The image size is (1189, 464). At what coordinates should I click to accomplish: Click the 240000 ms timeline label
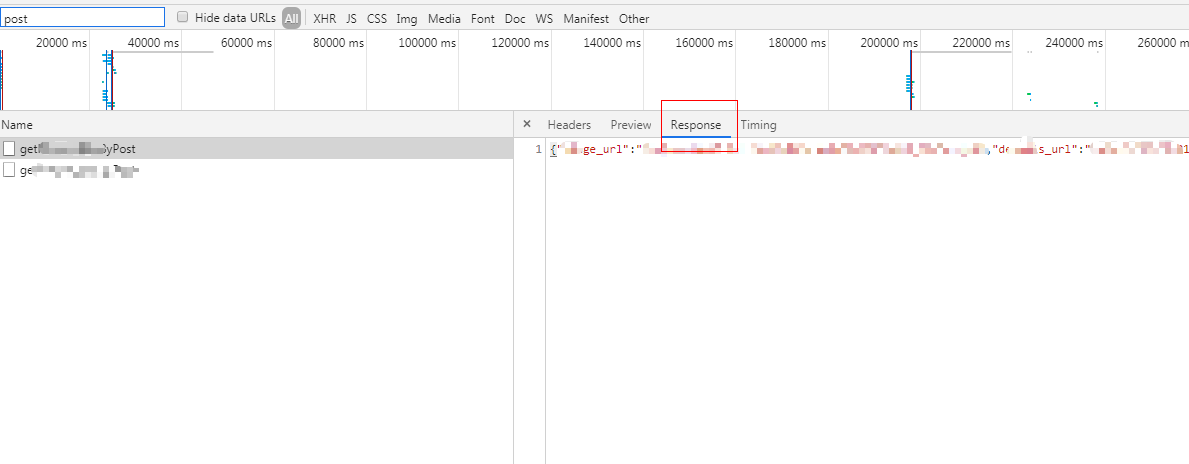(1073, 43)
